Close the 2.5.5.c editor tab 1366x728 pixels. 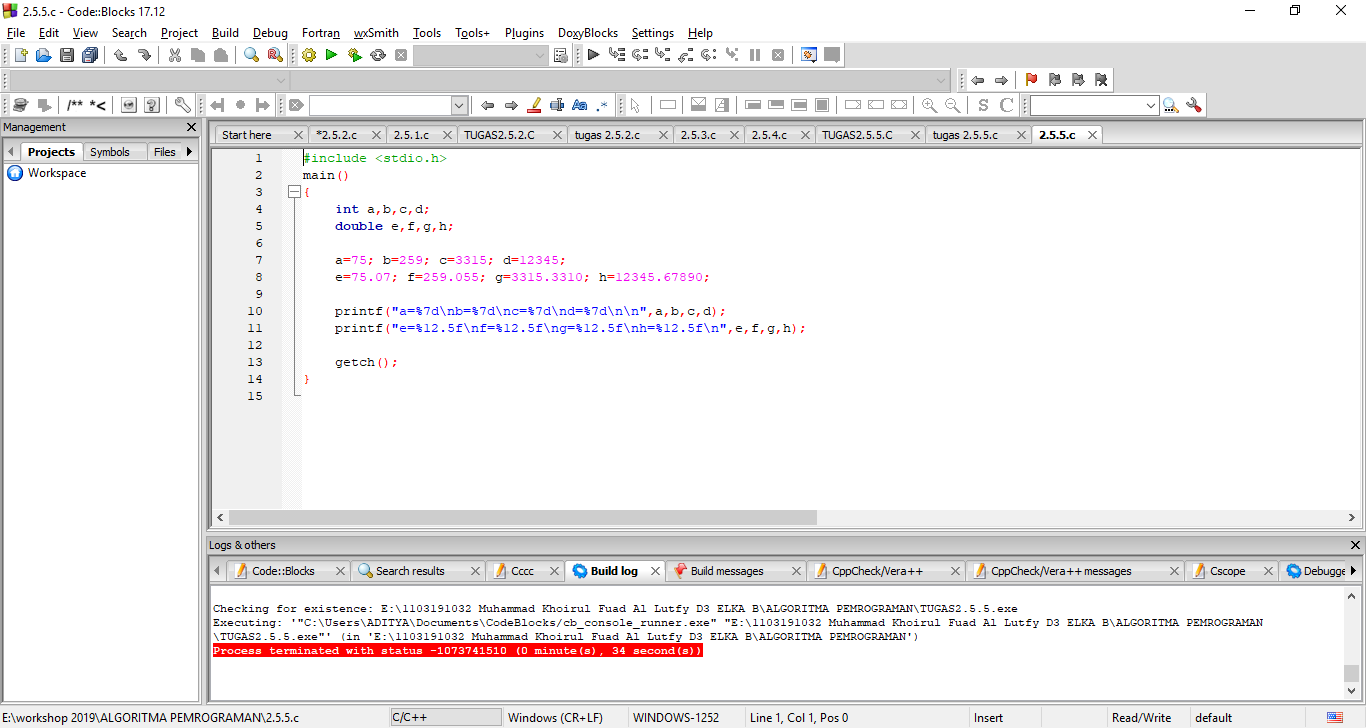click(1092, 135)
